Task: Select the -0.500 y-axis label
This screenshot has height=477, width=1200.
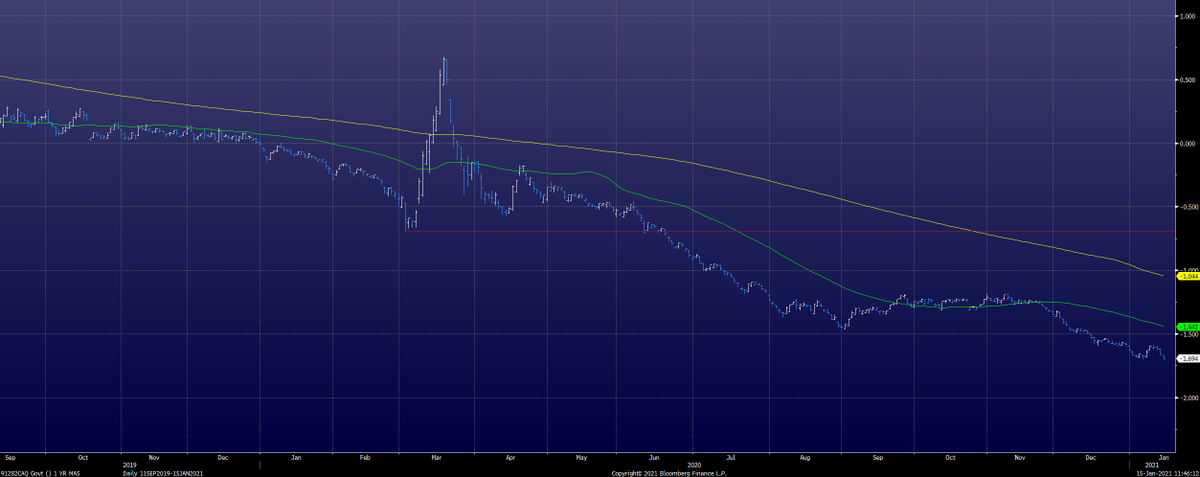Action: coord(1188,207)
